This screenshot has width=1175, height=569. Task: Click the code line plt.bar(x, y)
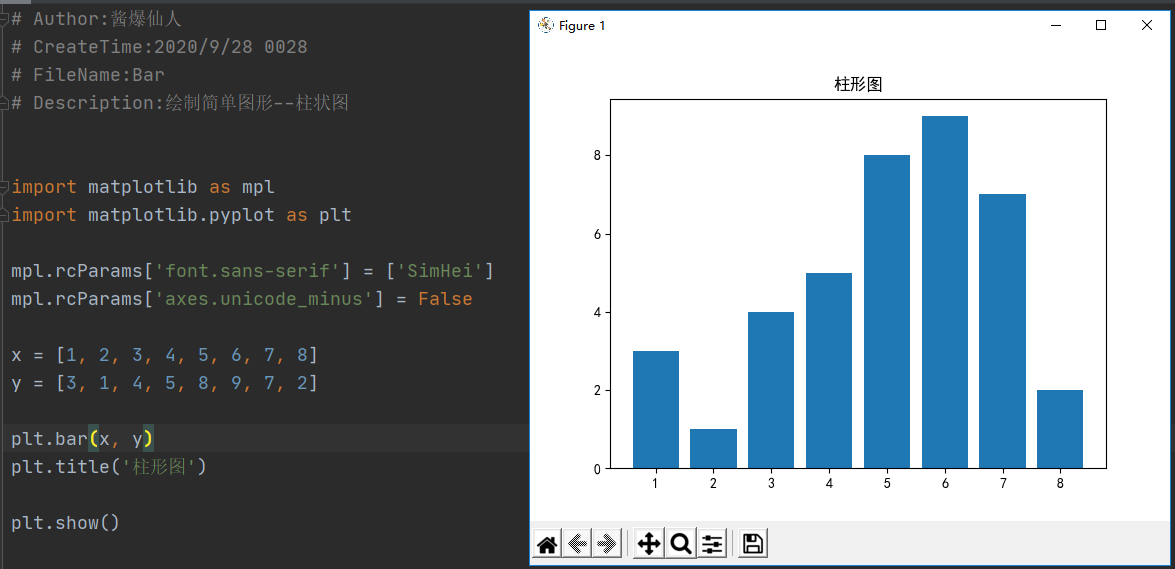pos(82,438)
